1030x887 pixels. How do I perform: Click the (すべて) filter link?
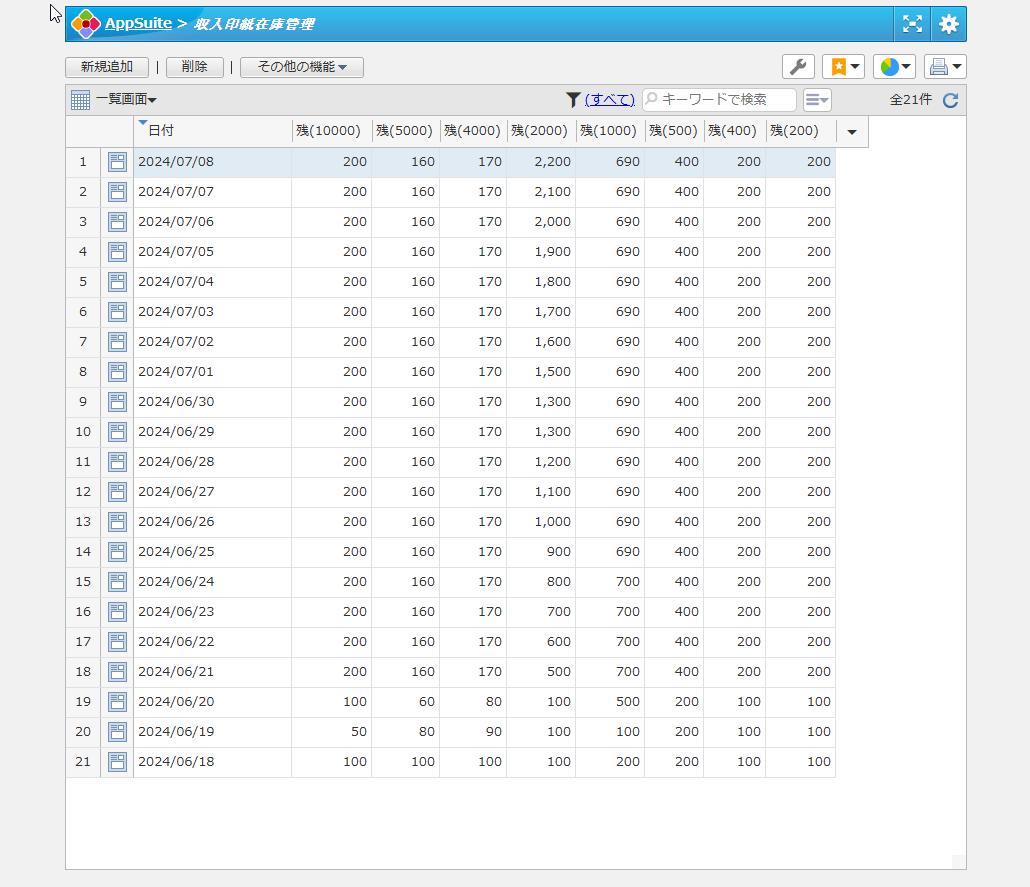coord(609,100)
